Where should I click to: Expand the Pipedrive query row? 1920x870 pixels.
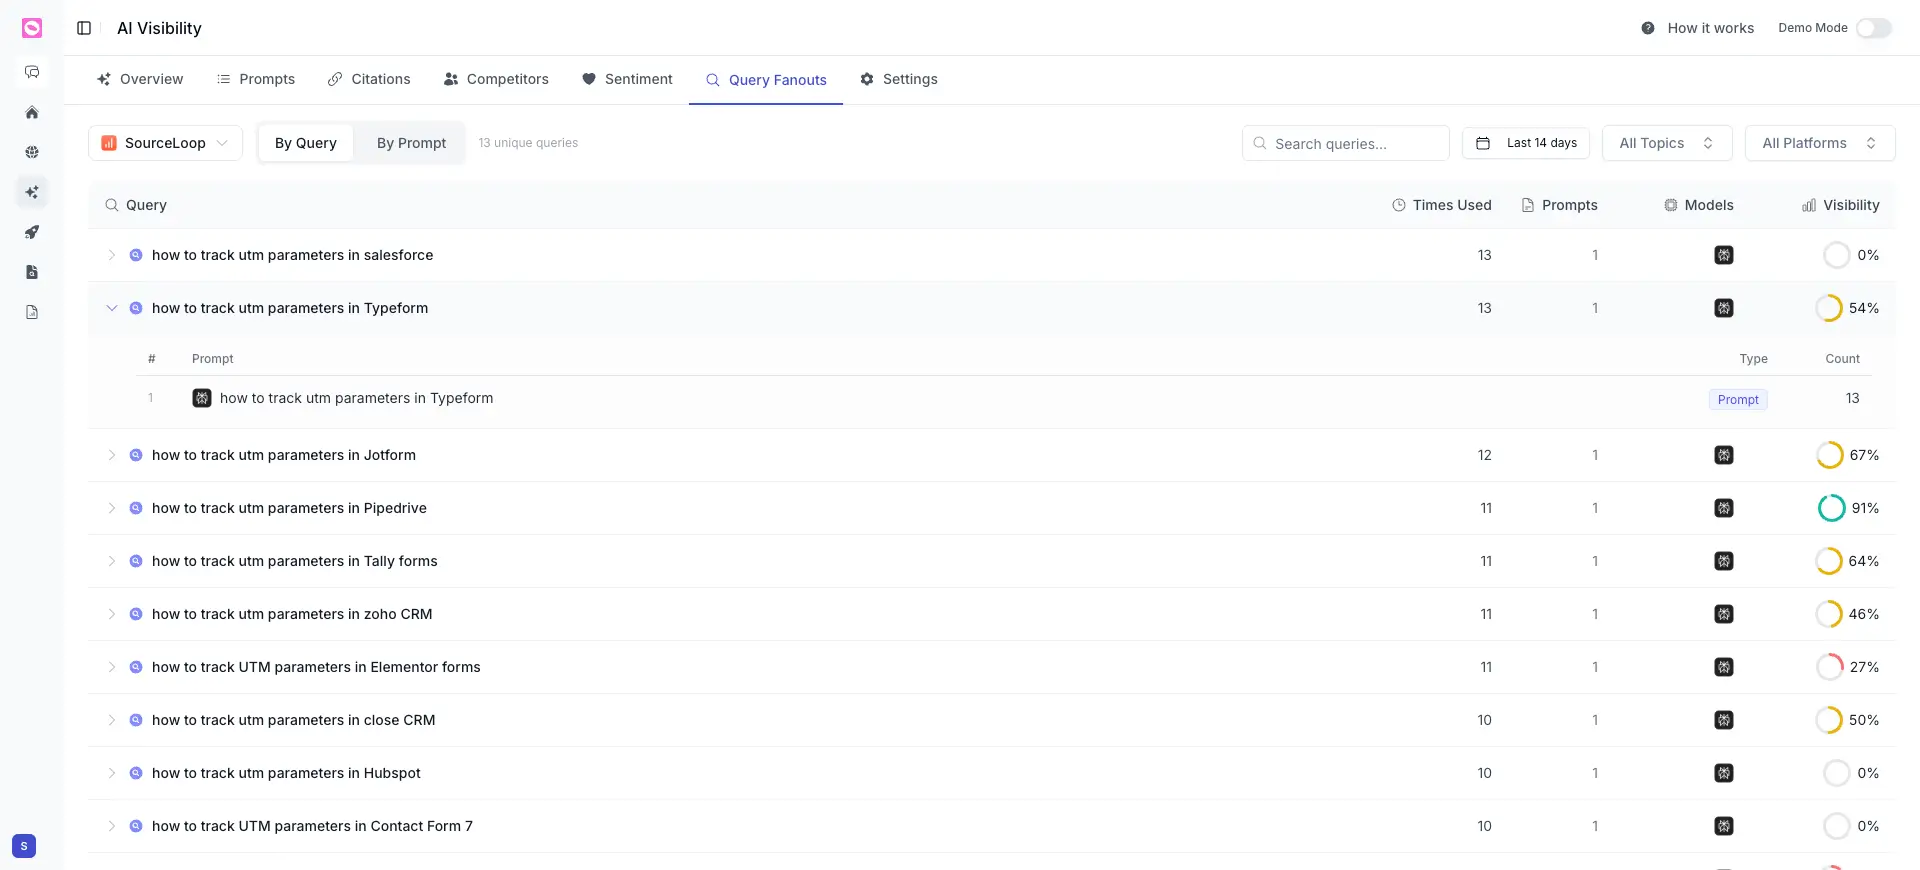[111, 508]
